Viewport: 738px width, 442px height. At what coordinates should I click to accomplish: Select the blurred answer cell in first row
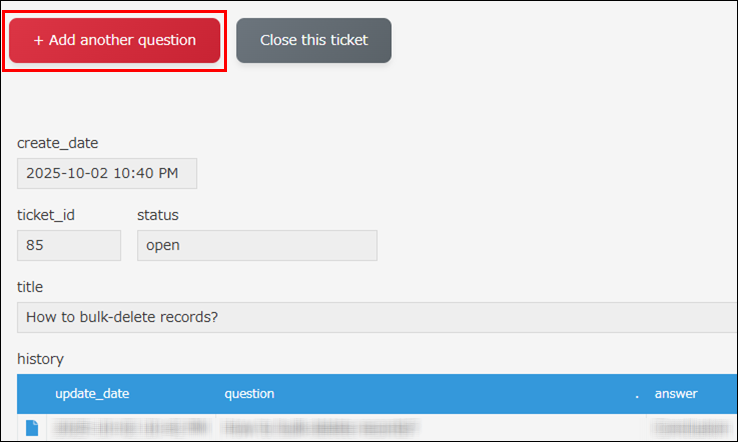point(690,428)
